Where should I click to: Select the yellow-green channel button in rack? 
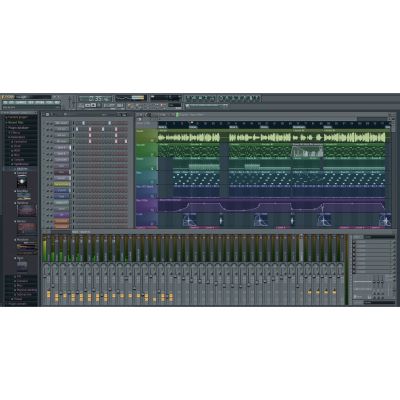click(61, 184)
